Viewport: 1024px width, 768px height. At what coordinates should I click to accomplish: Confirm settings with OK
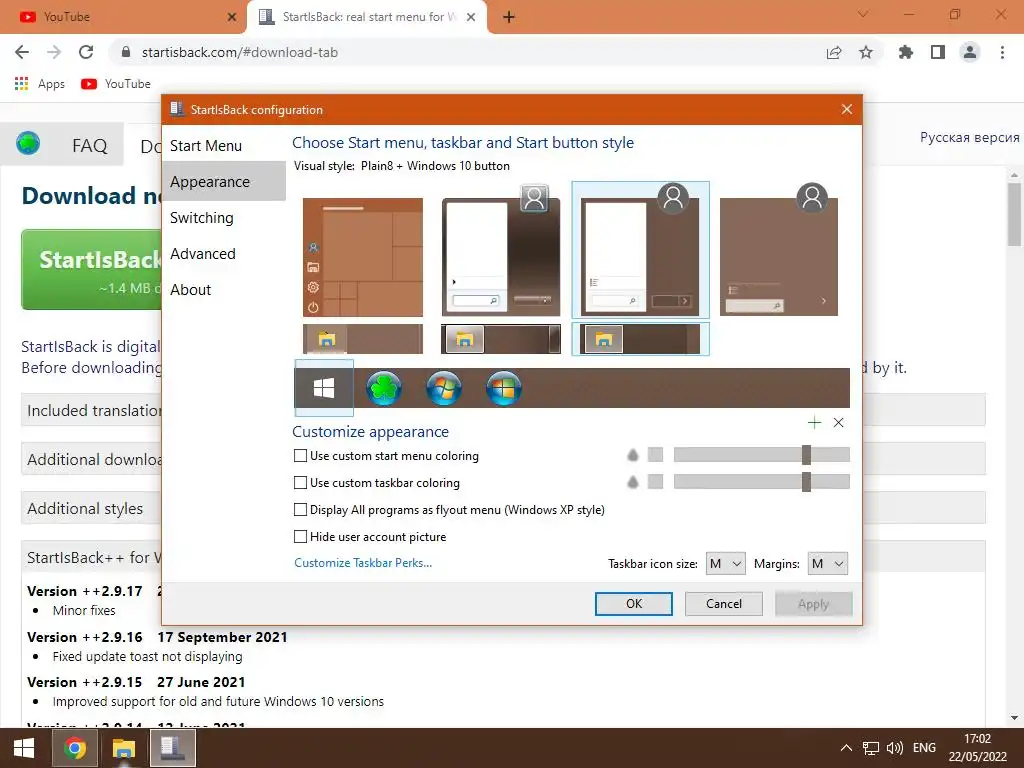pos(633,603)
